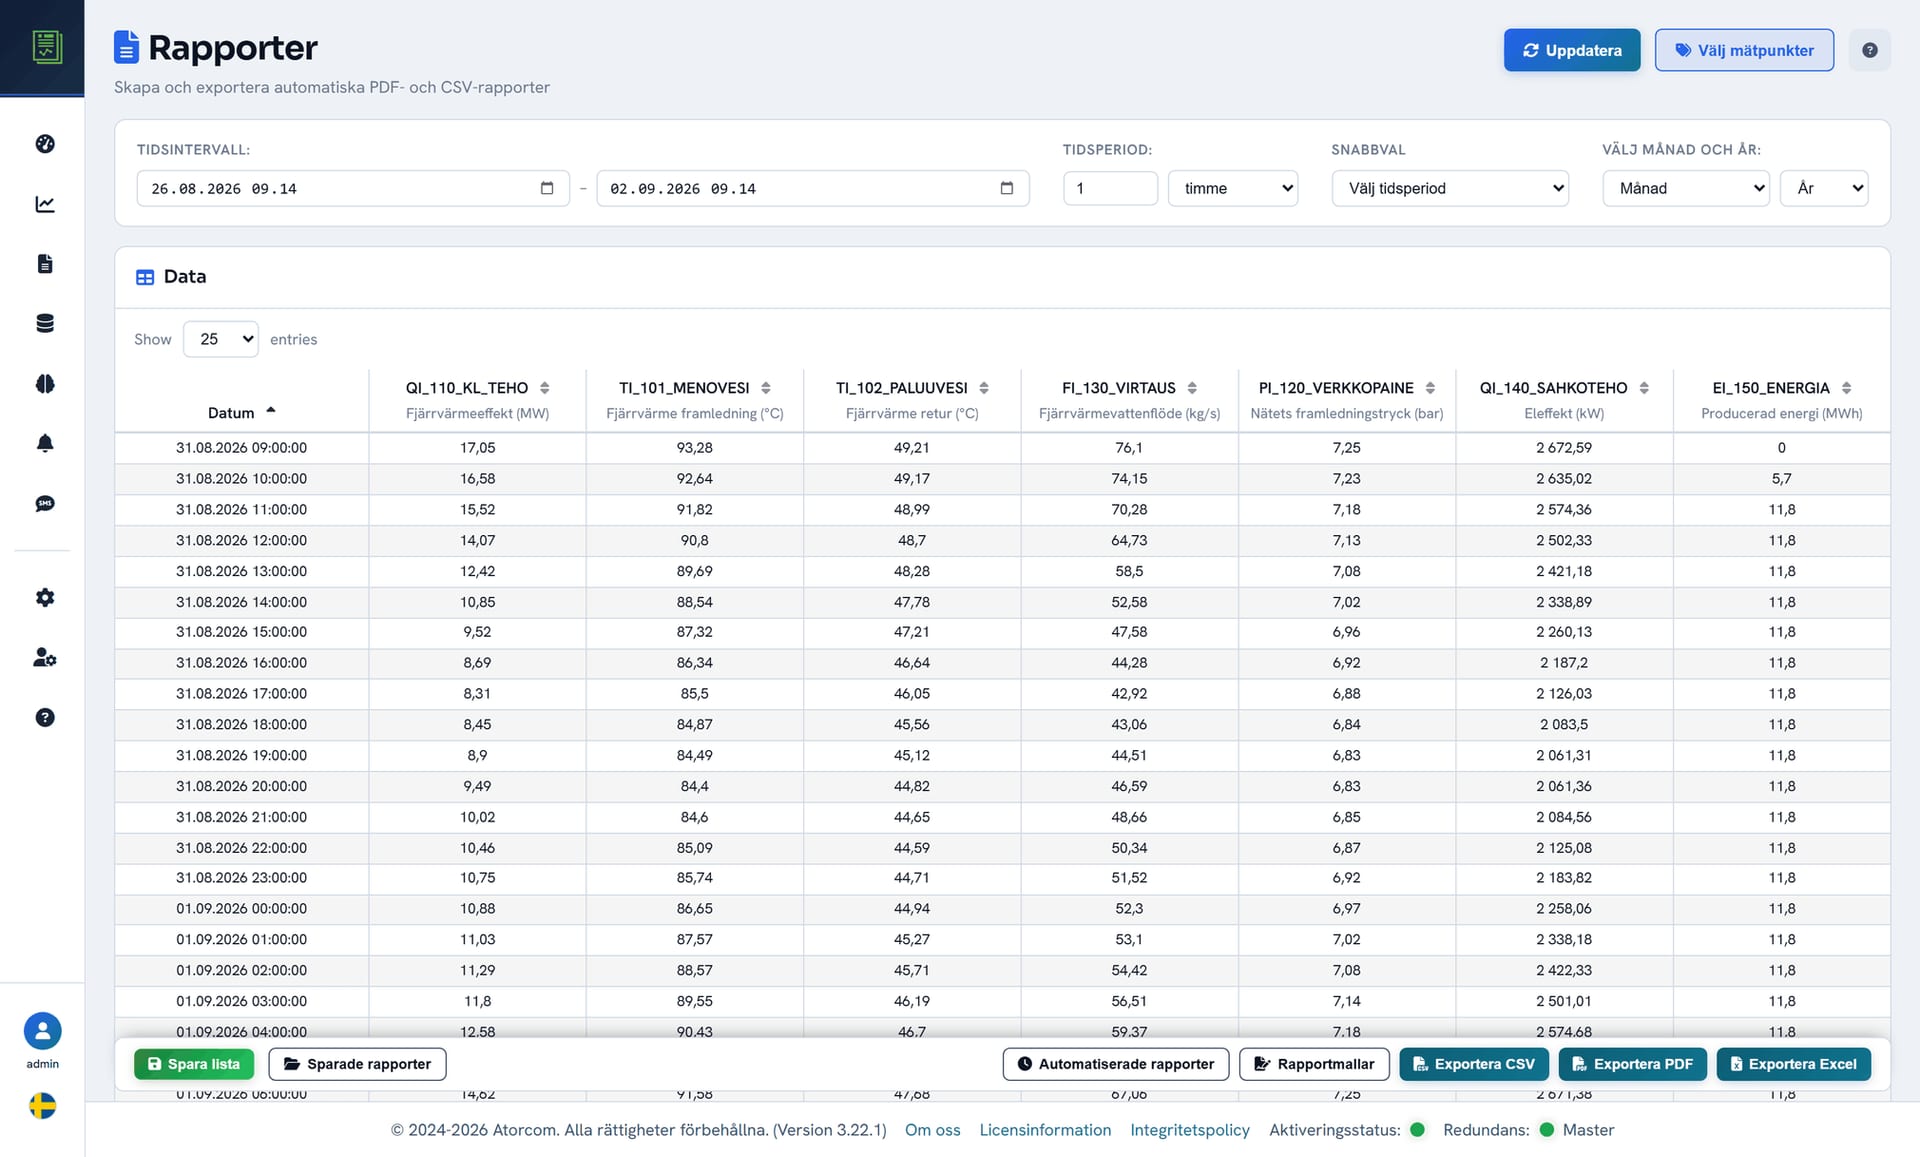This screenshot has width=1920, height=1157.
Task: Open the Månad dropdown
Action: click(x=1686, y=188)
